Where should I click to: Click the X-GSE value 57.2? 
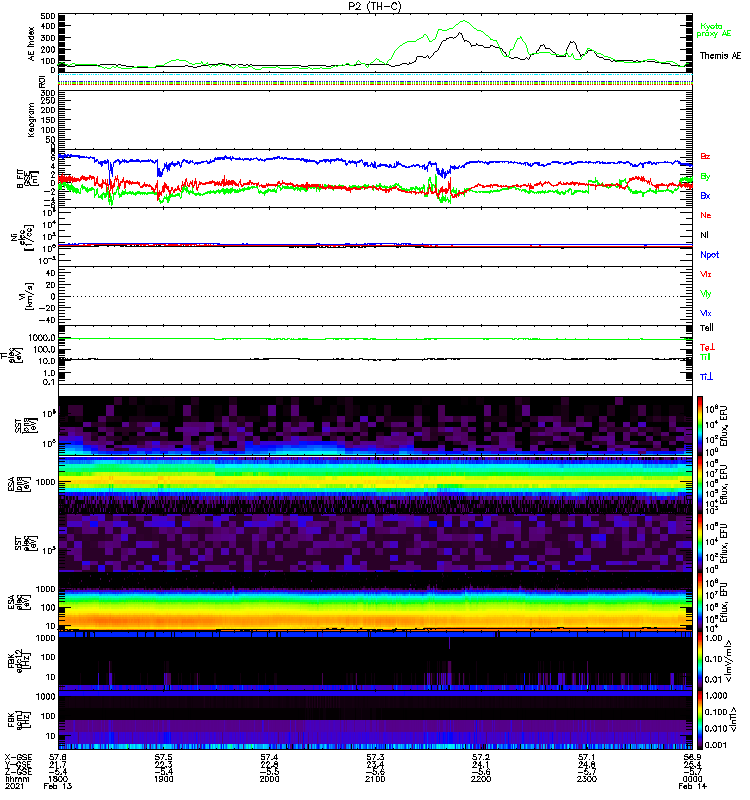(x=481, y=757)
